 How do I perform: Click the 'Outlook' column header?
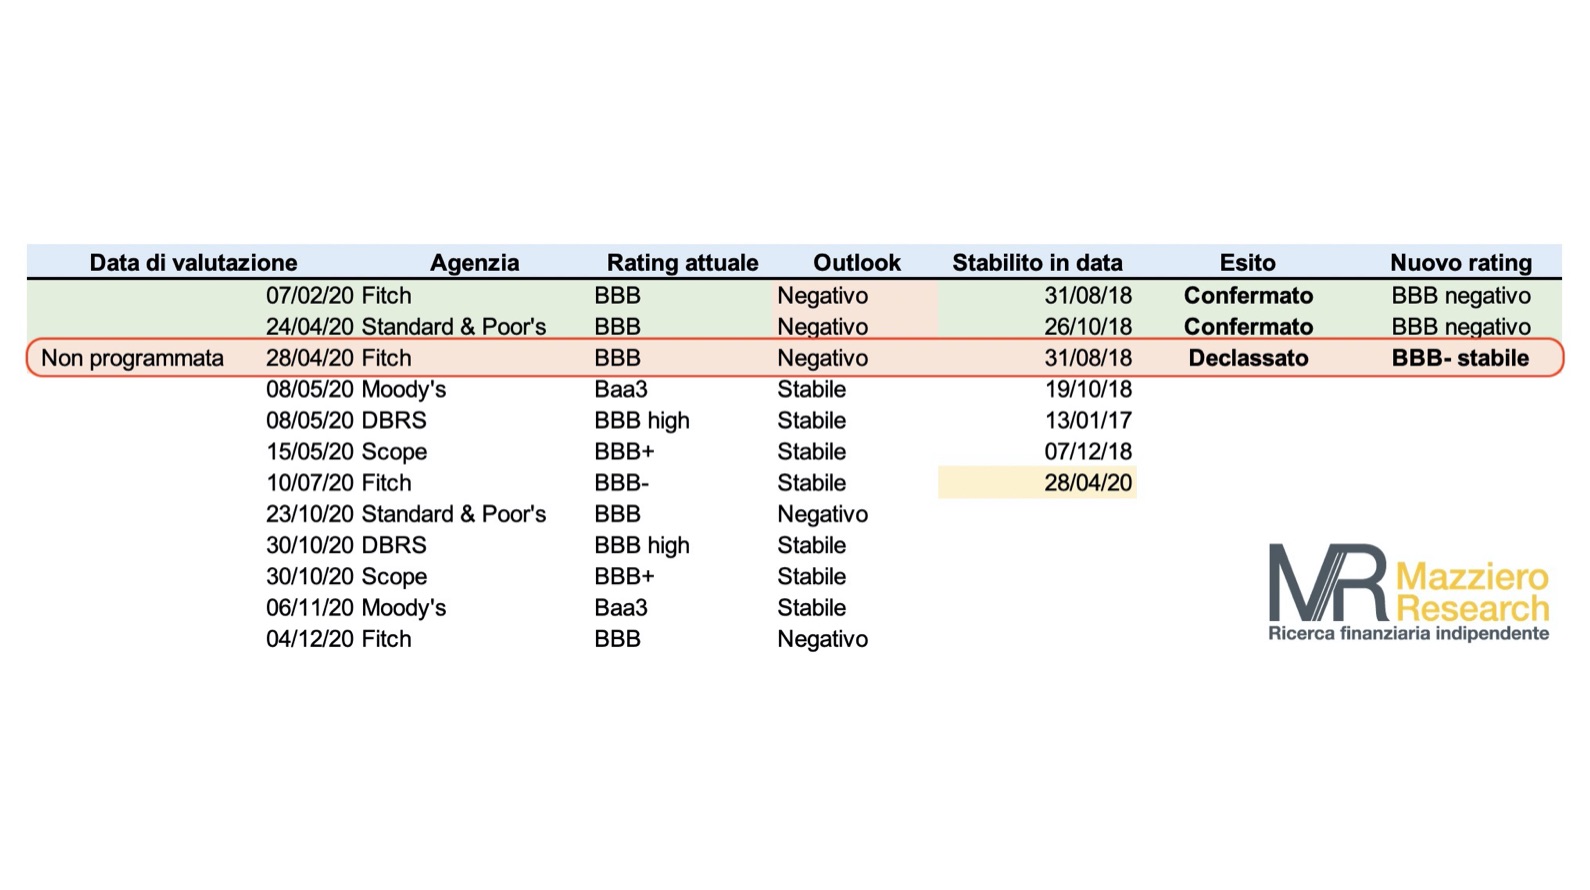click(x=857, y=263)
